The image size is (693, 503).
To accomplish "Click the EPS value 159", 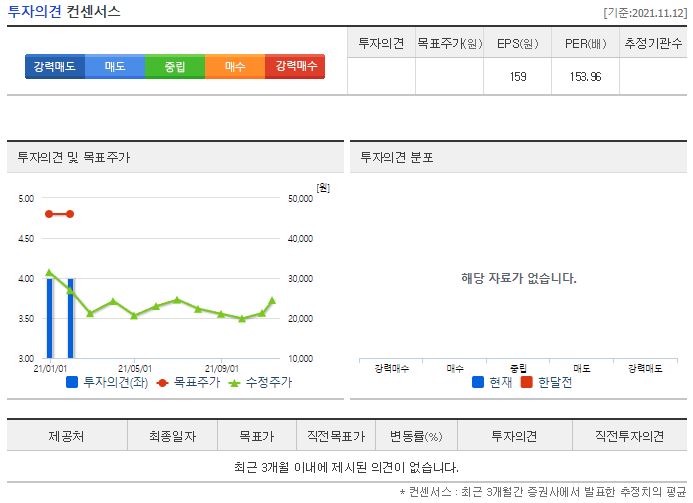I will pos(518,77).
